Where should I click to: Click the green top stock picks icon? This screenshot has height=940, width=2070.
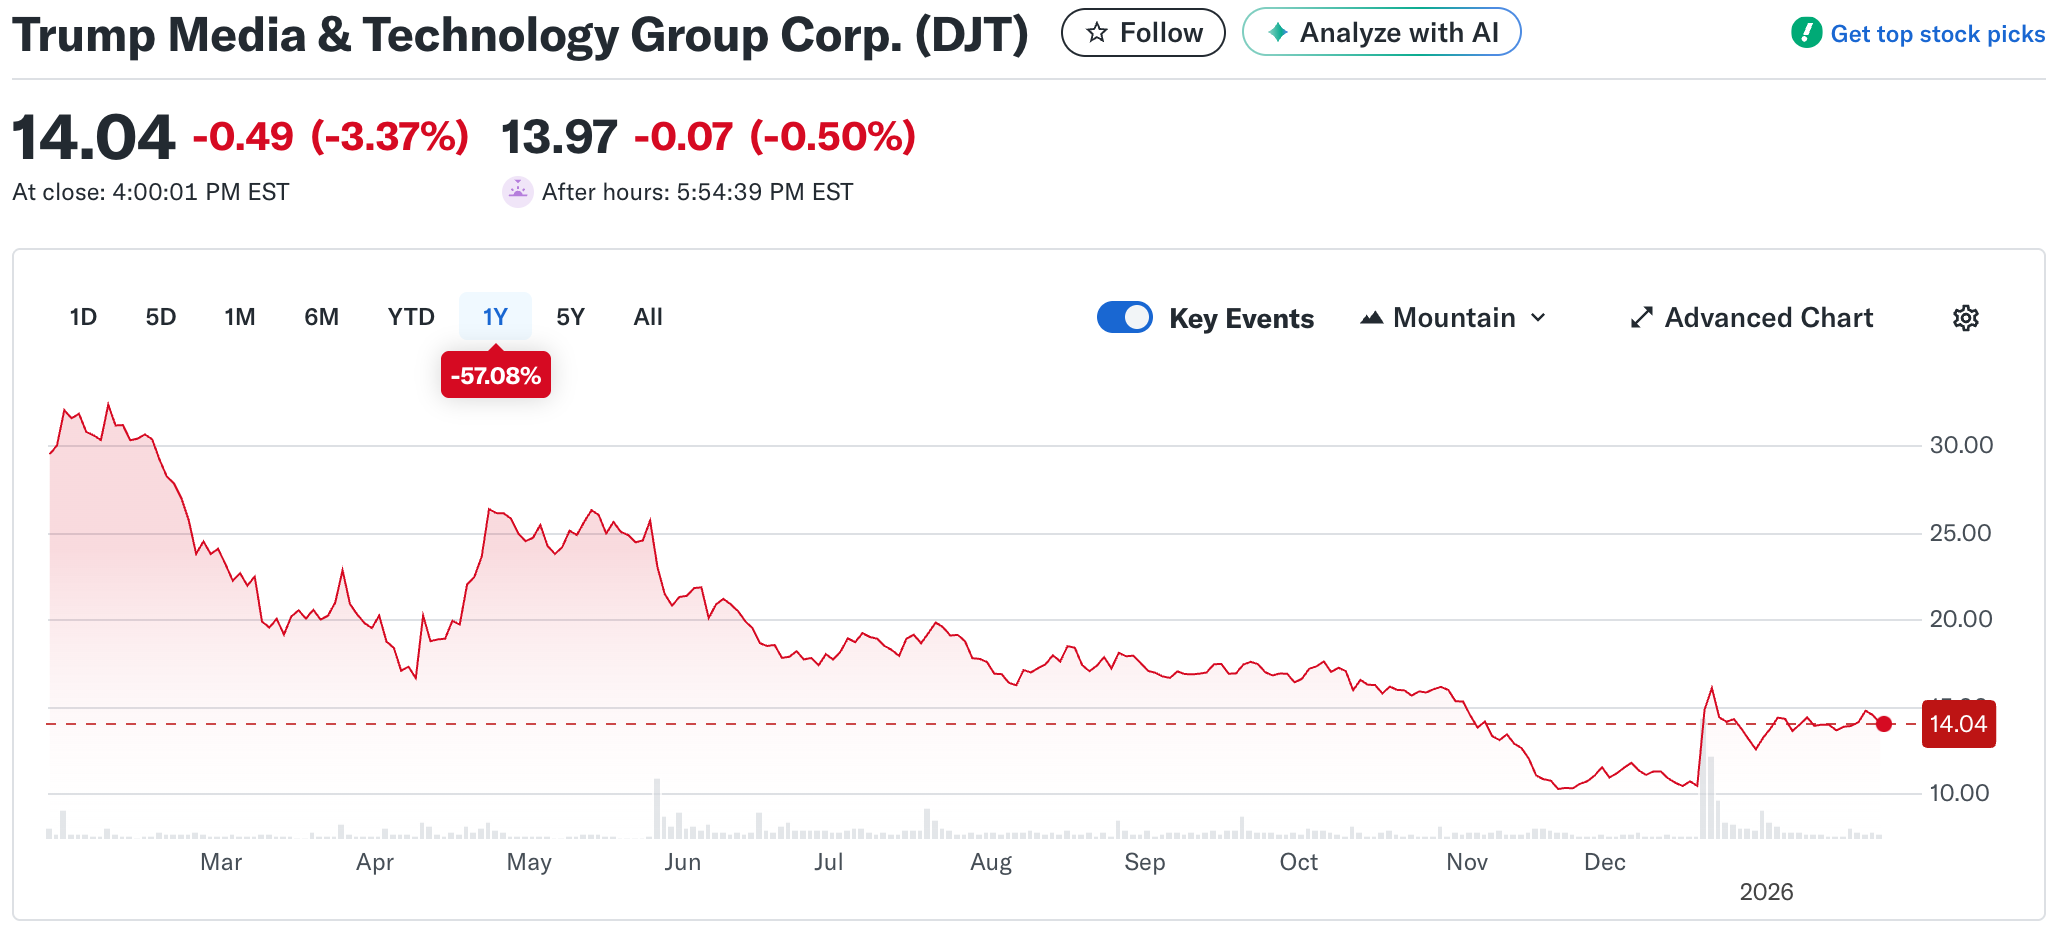tap(1806, 33)
